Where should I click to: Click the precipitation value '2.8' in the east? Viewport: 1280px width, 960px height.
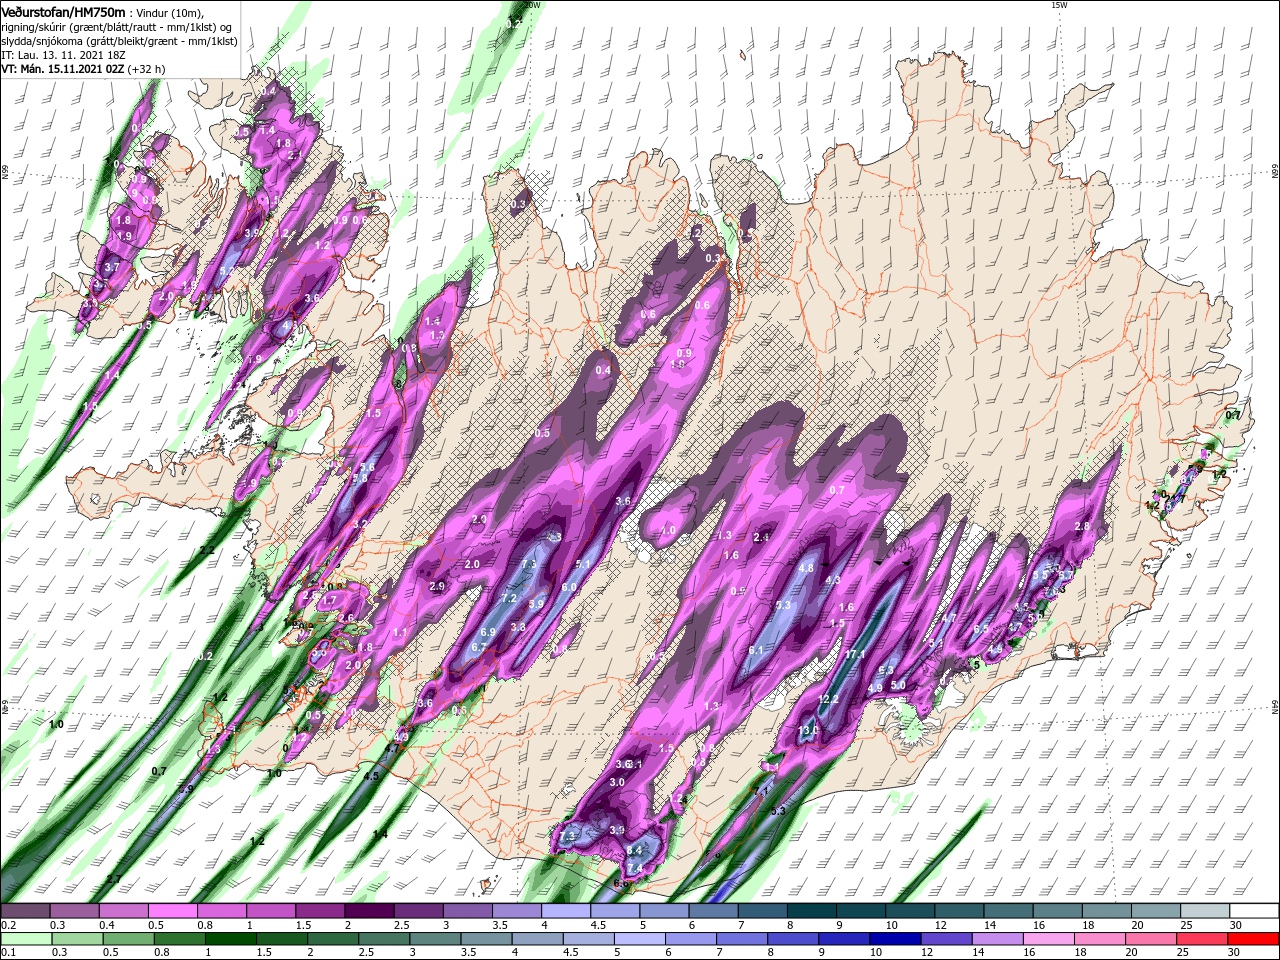(1081, 526)
